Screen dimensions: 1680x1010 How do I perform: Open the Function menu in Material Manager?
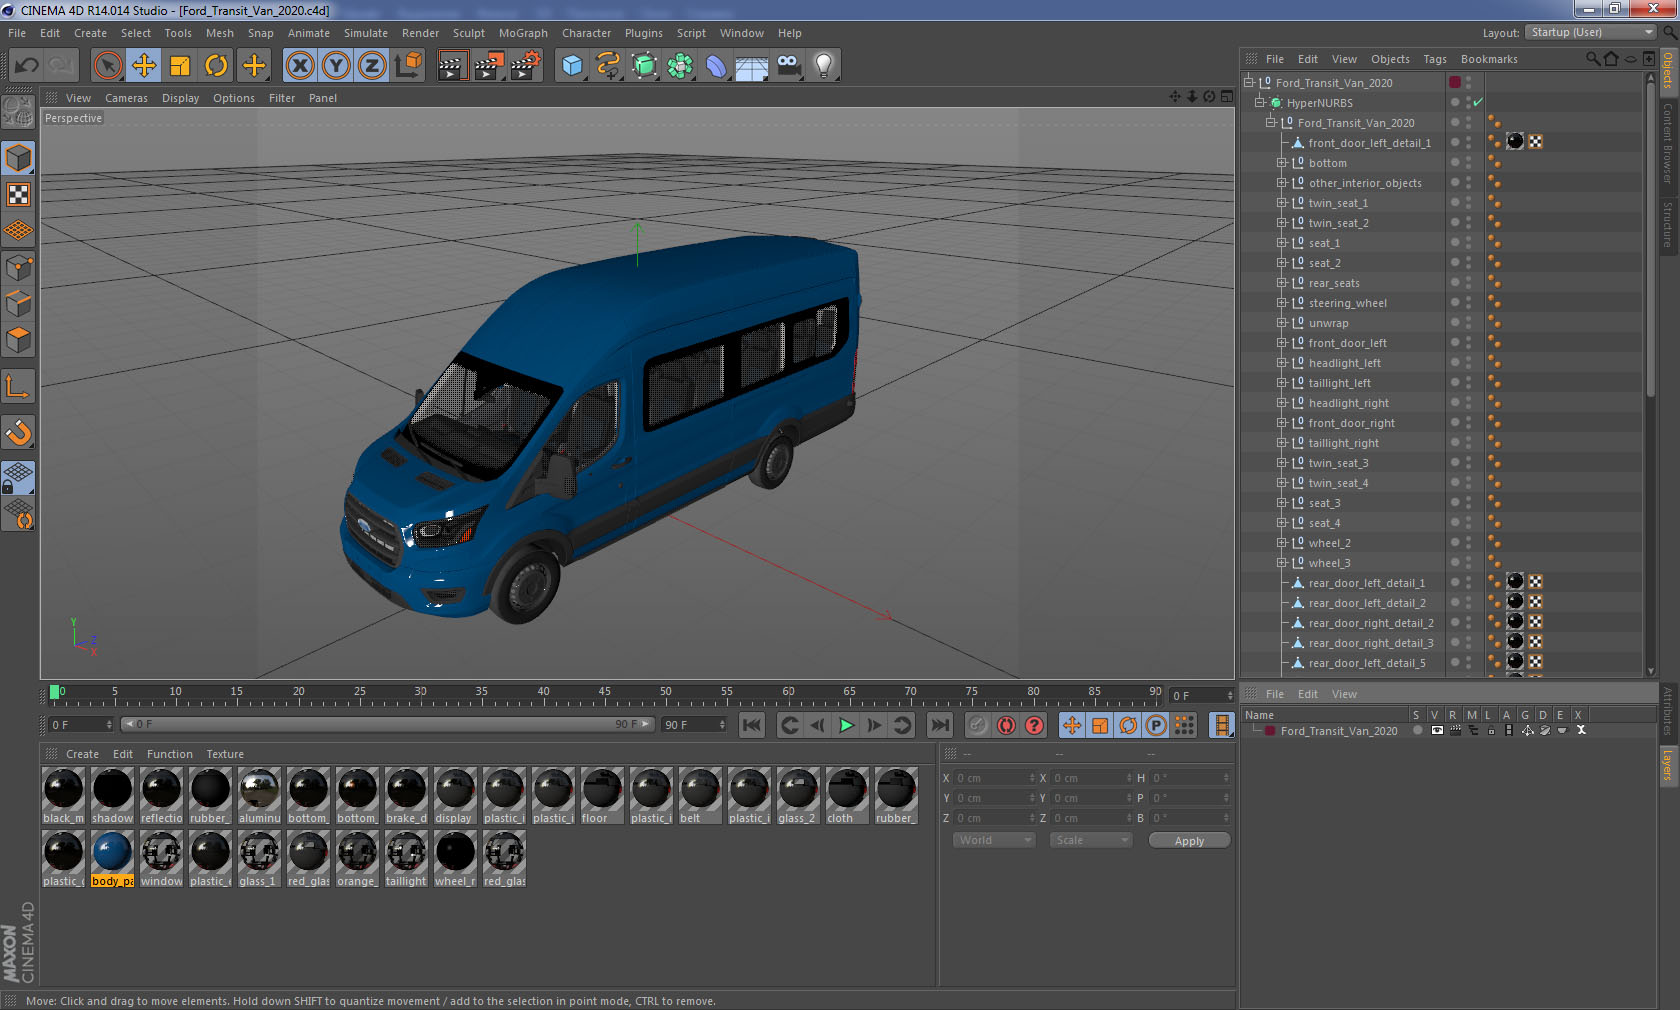[x=169, y=754]
